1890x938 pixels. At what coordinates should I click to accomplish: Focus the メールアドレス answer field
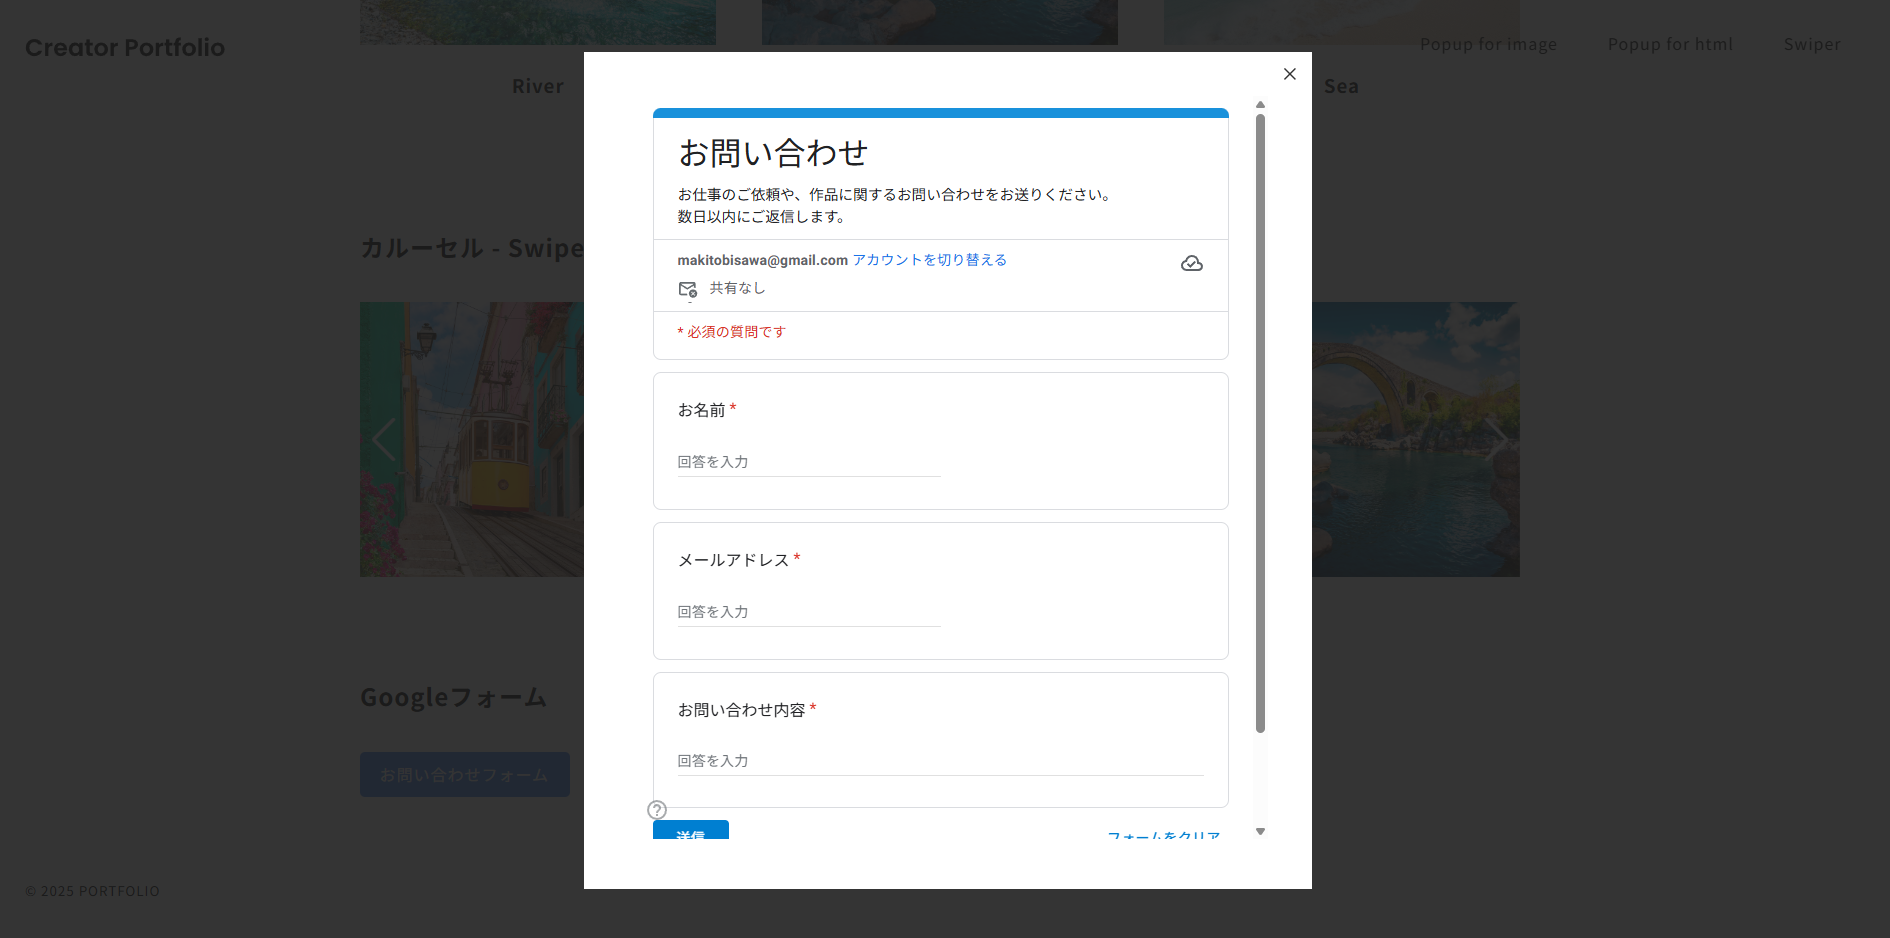pos(808,612)
